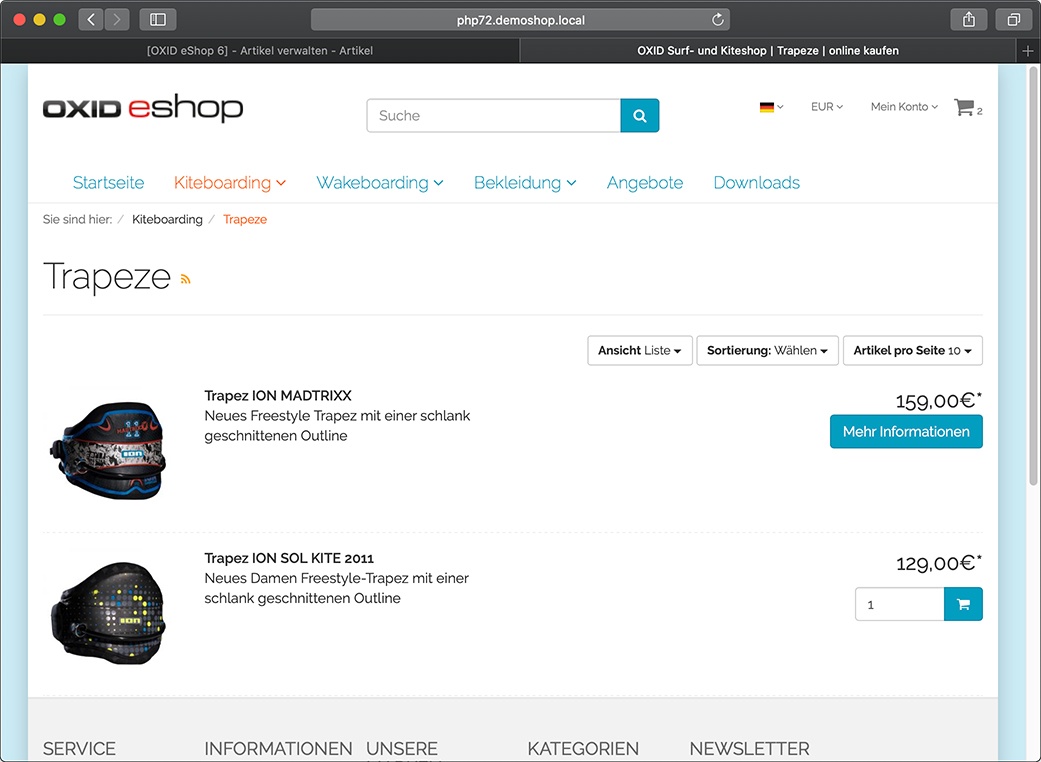
Task: Open the Trapez ION MADTRIXX product thumbnail
Action: coord(110,450)
